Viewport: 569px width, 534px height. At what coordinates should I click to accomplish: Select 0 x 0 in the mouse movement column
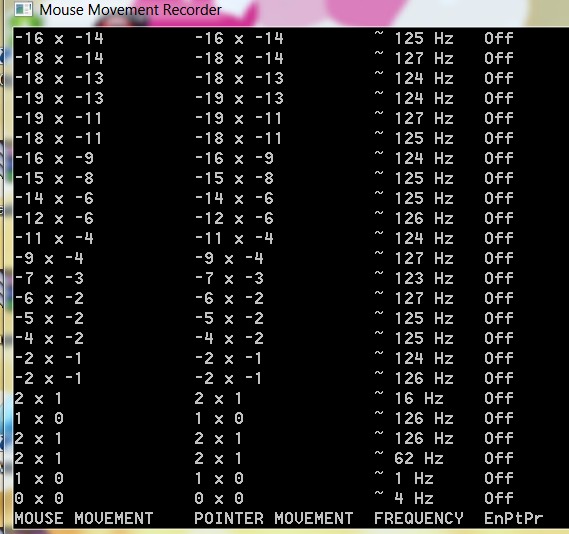(39, 498)
